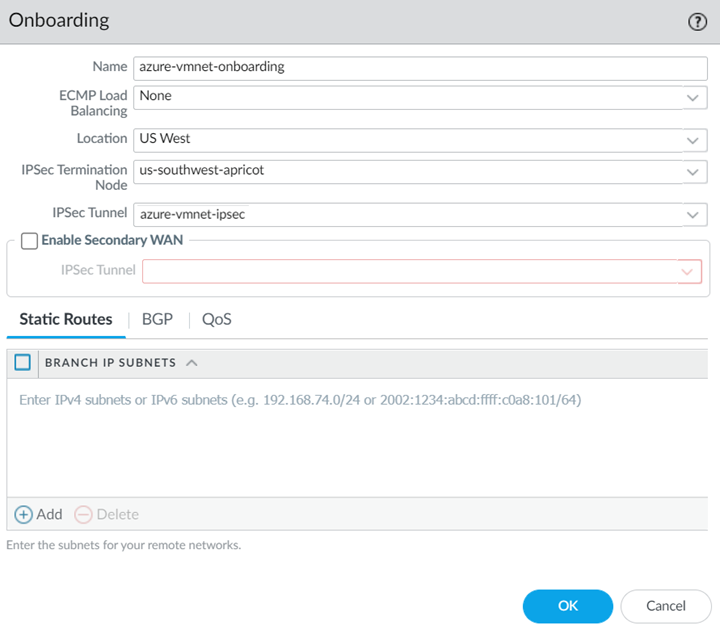Image resolution: width=720 pixels, height=638 pixels.
Task: Click the Delete minus circle icon
Action: tap(83, 514)
